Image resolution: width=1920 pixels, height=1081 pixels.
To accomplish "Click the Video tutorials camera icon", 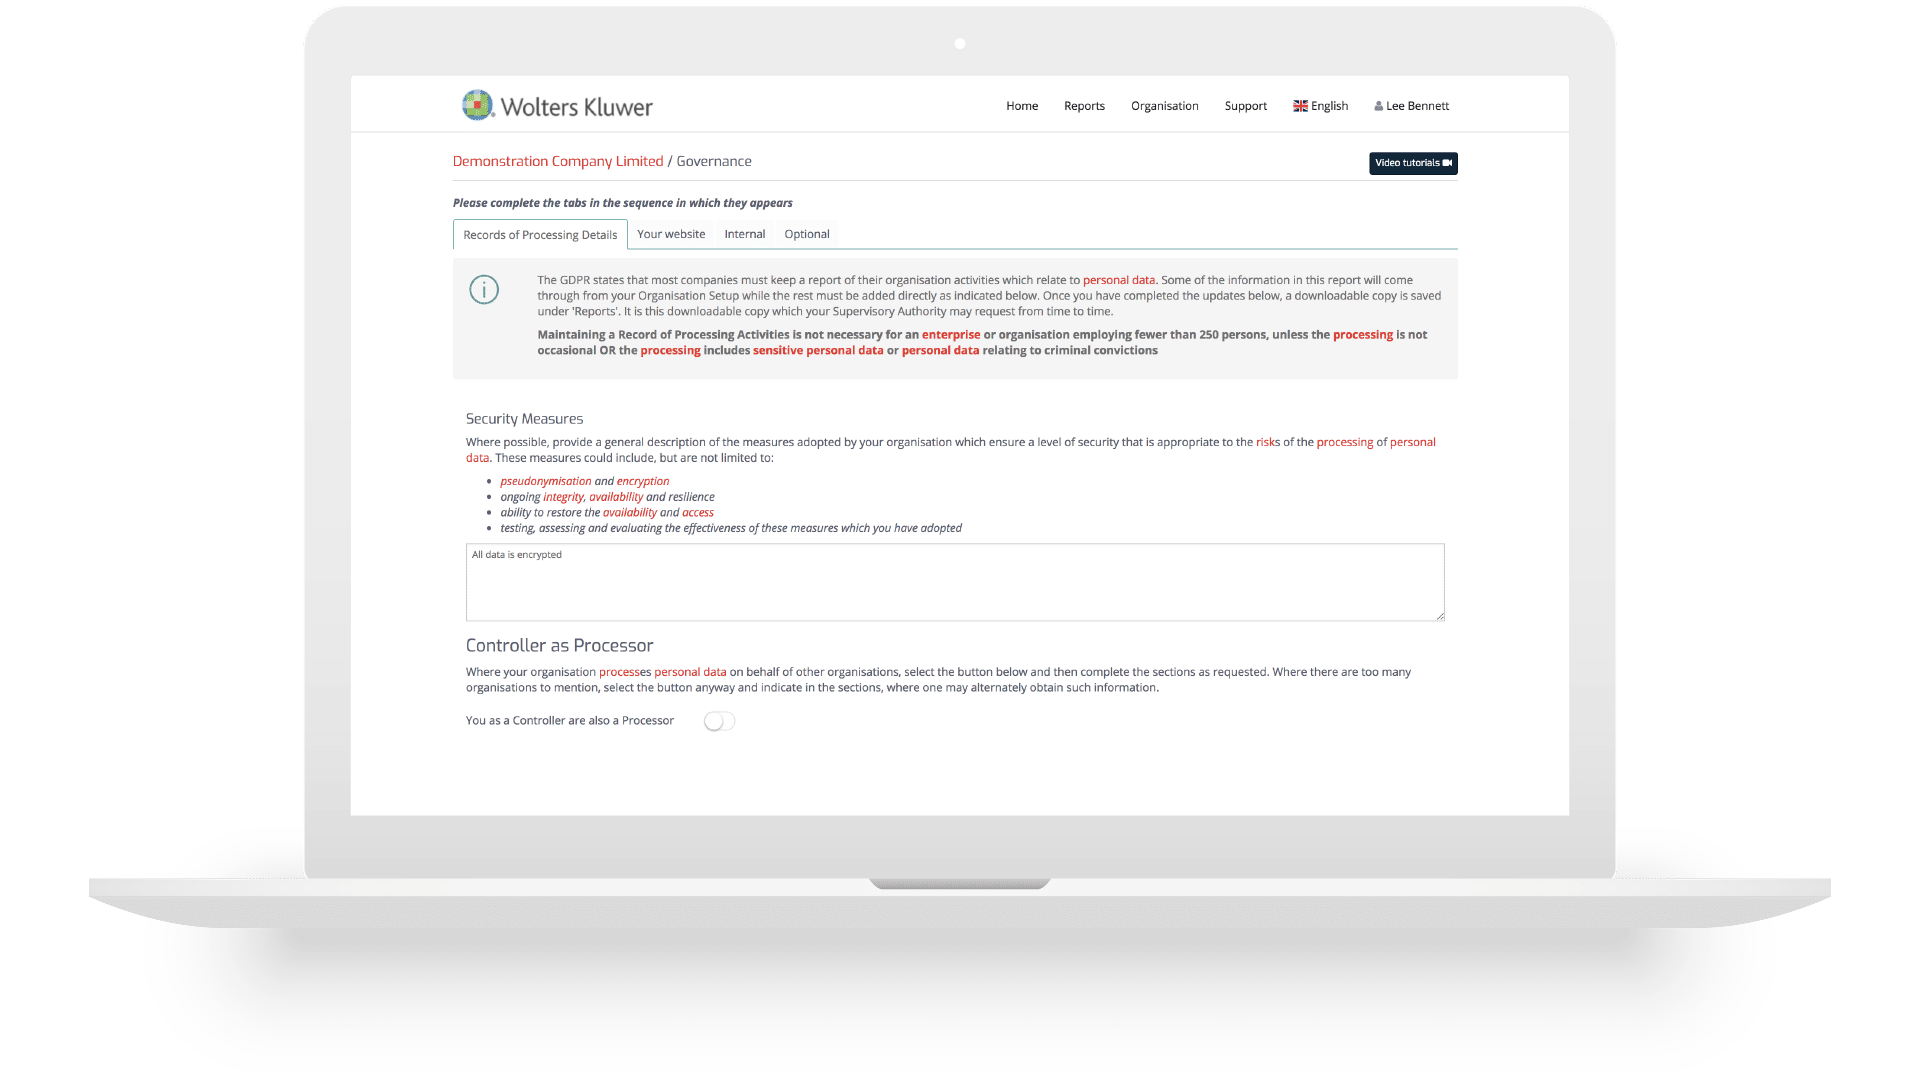I will click(x=1447, y=162).
